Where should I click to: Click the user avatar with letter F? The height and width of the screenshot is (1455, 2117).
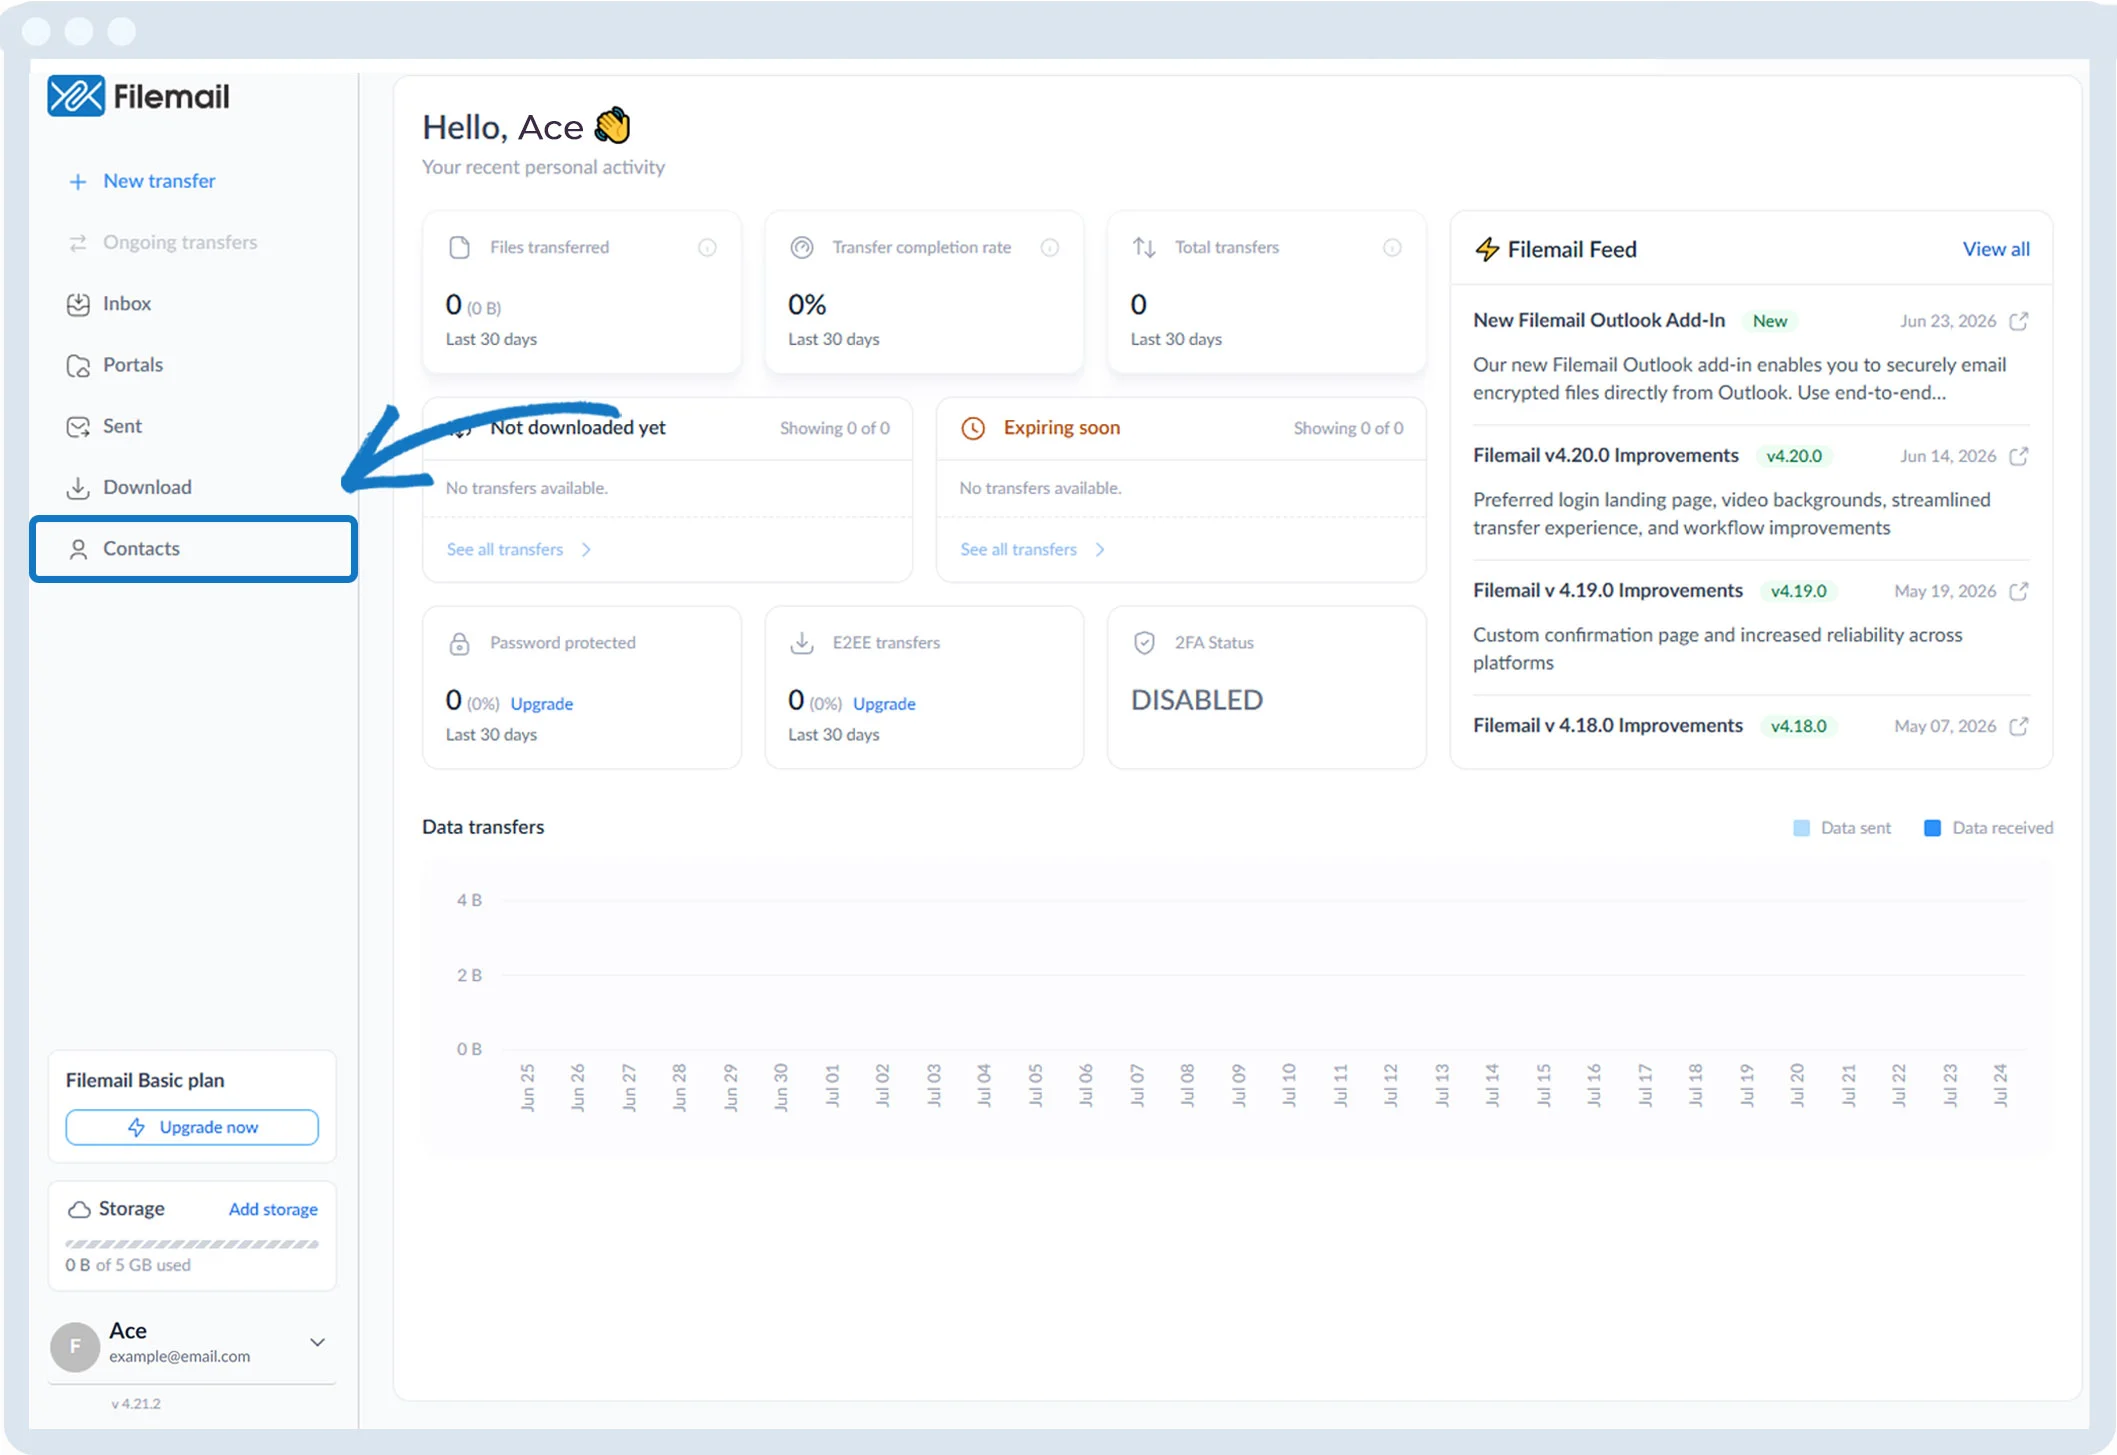(75, 1346)
